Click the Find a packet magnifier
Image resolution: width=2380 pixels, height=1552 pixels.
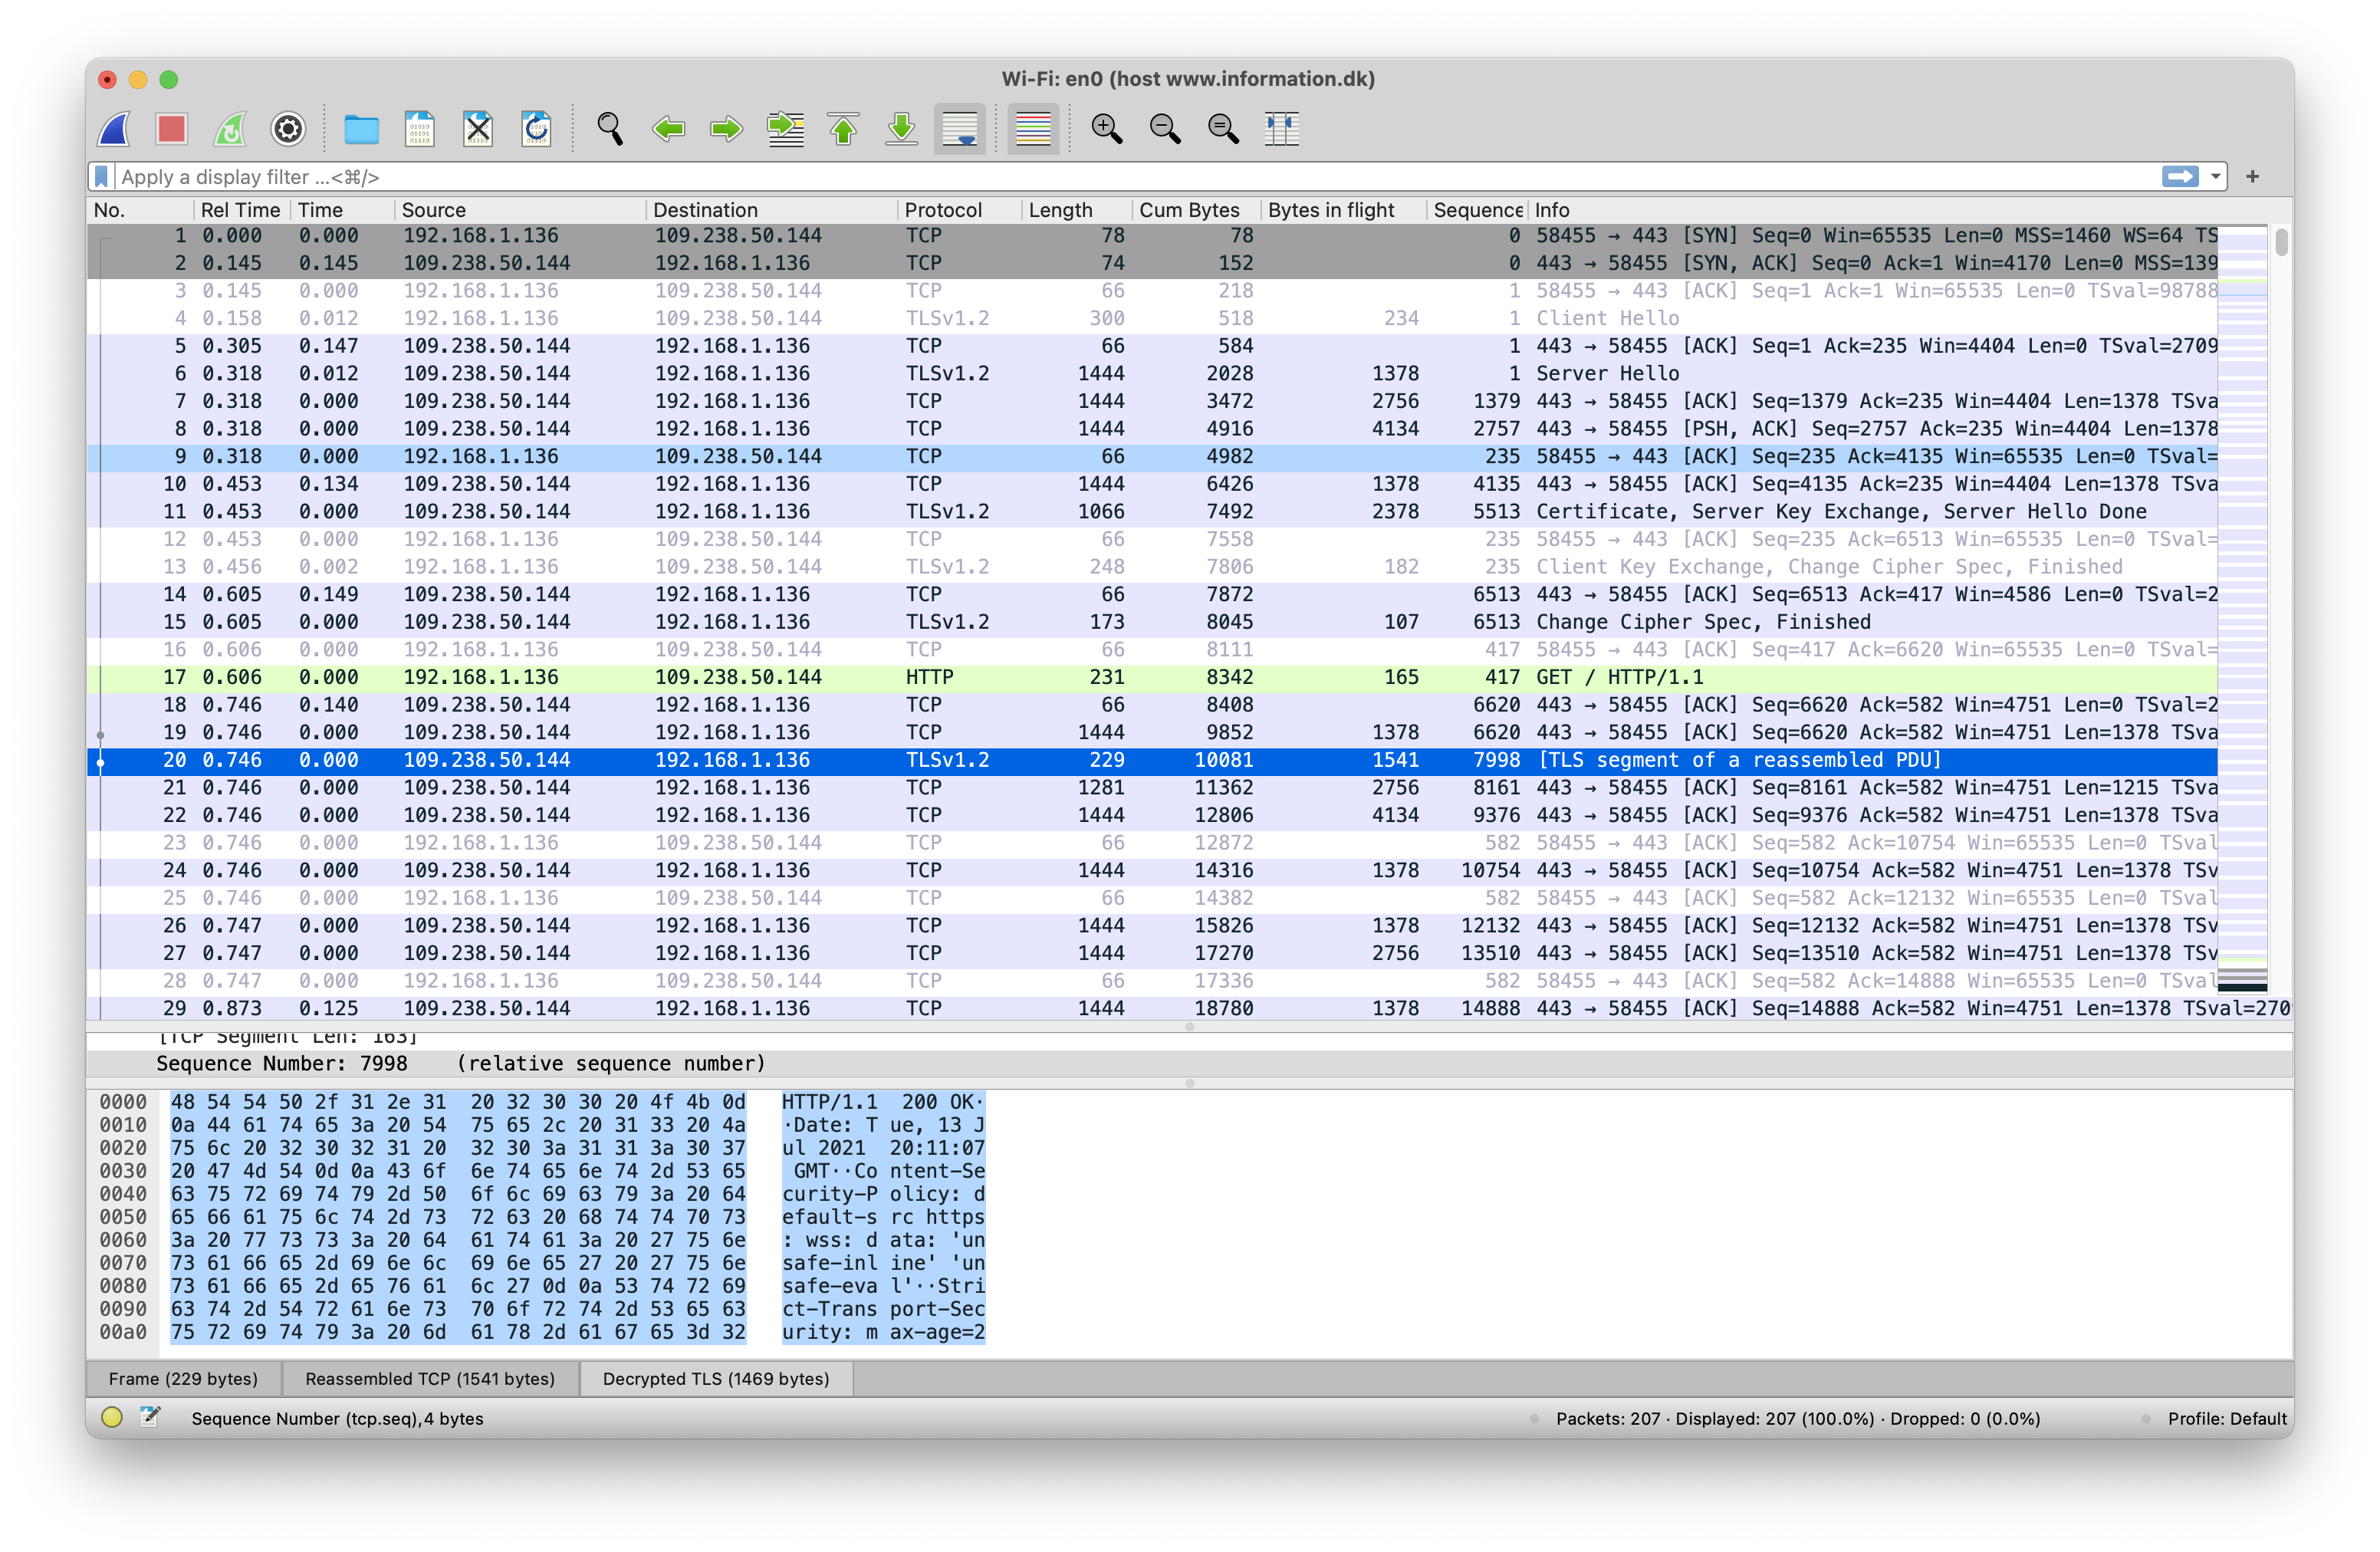coord(609,129)
